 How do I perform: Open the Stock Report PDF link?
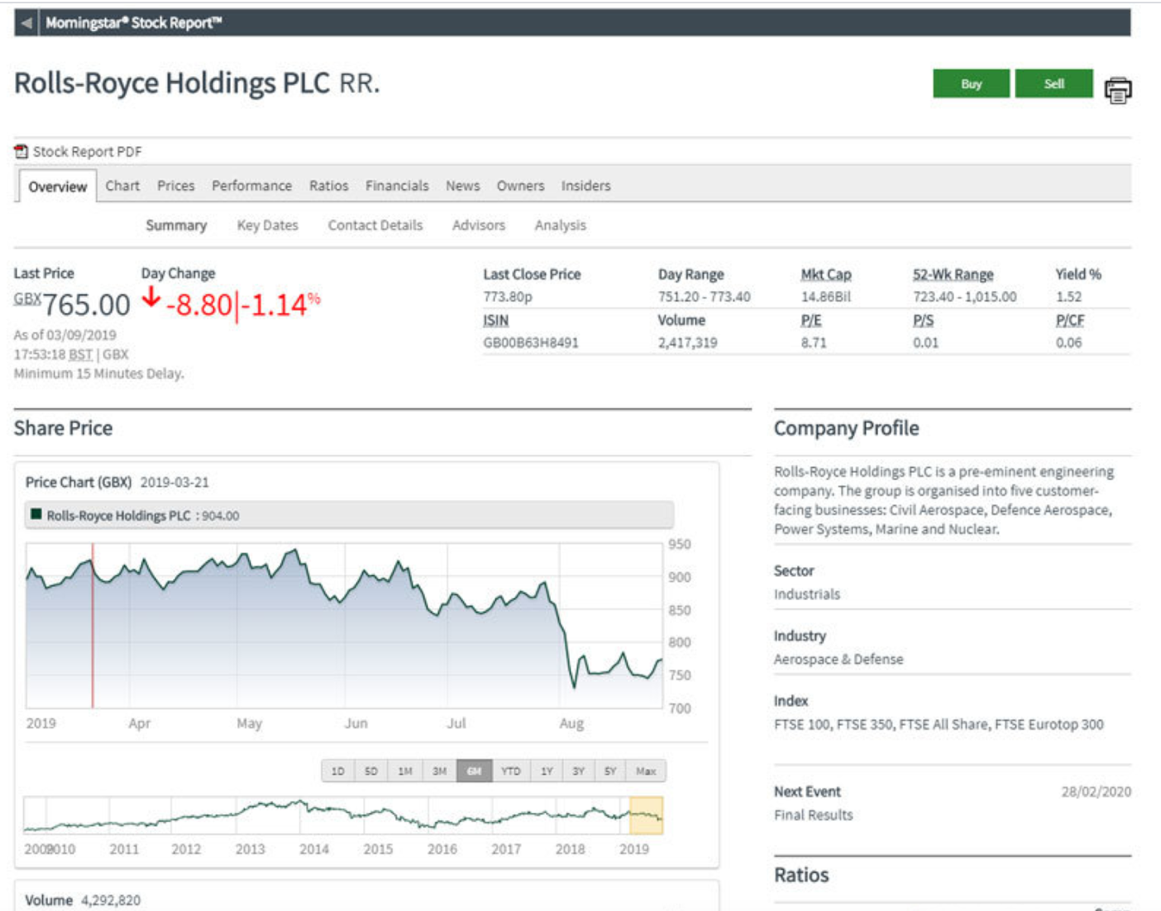point(87,152)
